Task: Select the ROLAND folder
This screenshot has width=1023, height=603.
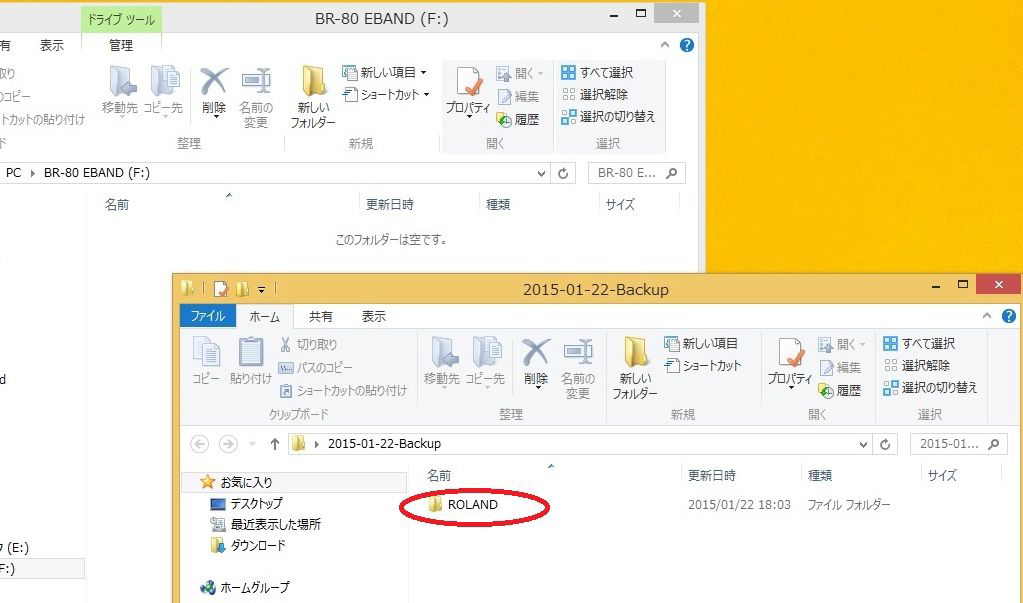Action: coord(463,504)
